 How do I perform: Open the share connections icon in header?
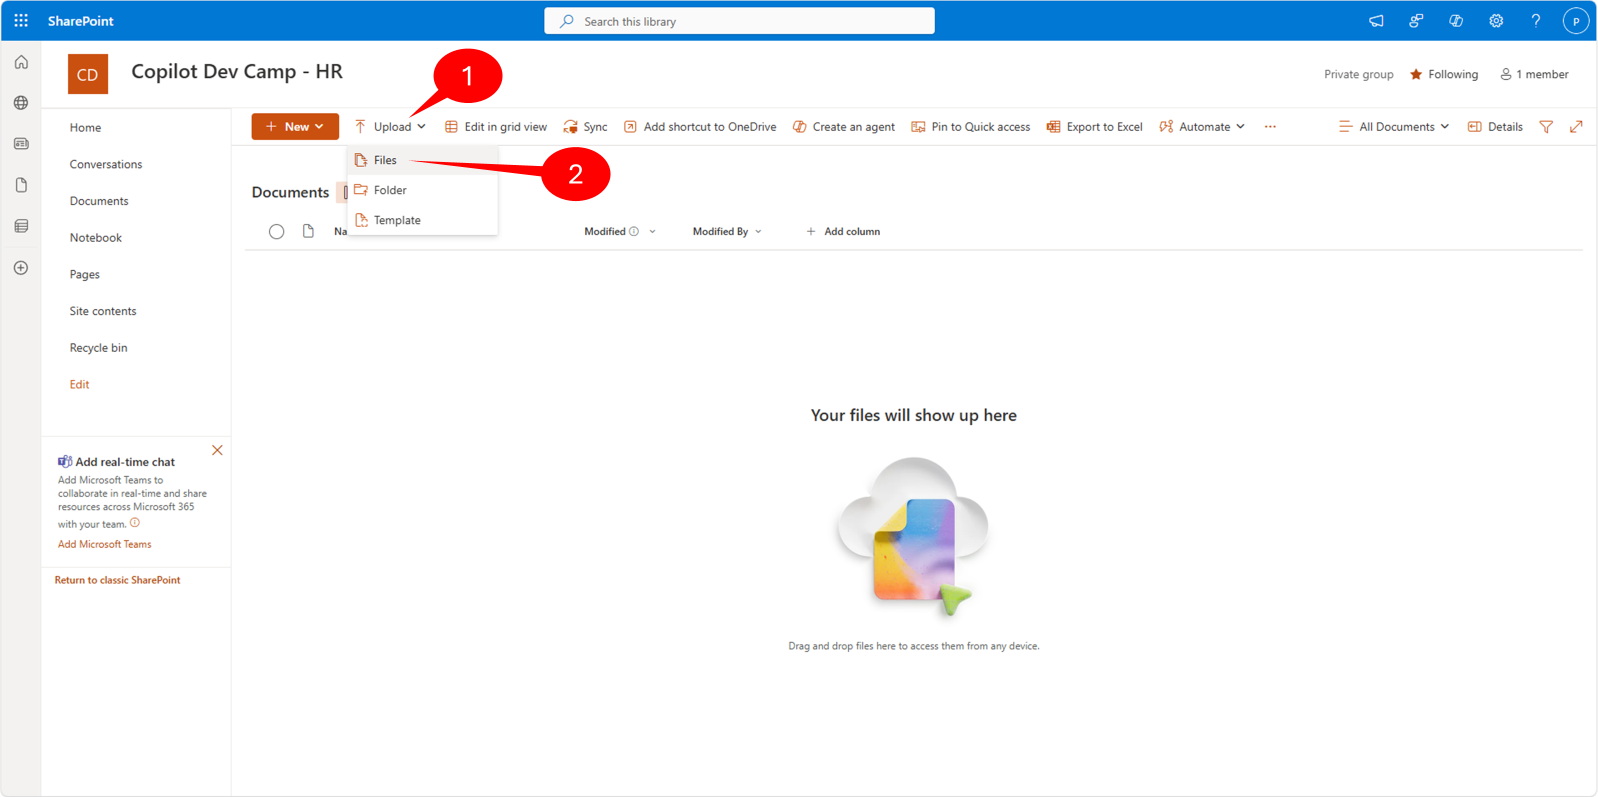pos(1416,21)
